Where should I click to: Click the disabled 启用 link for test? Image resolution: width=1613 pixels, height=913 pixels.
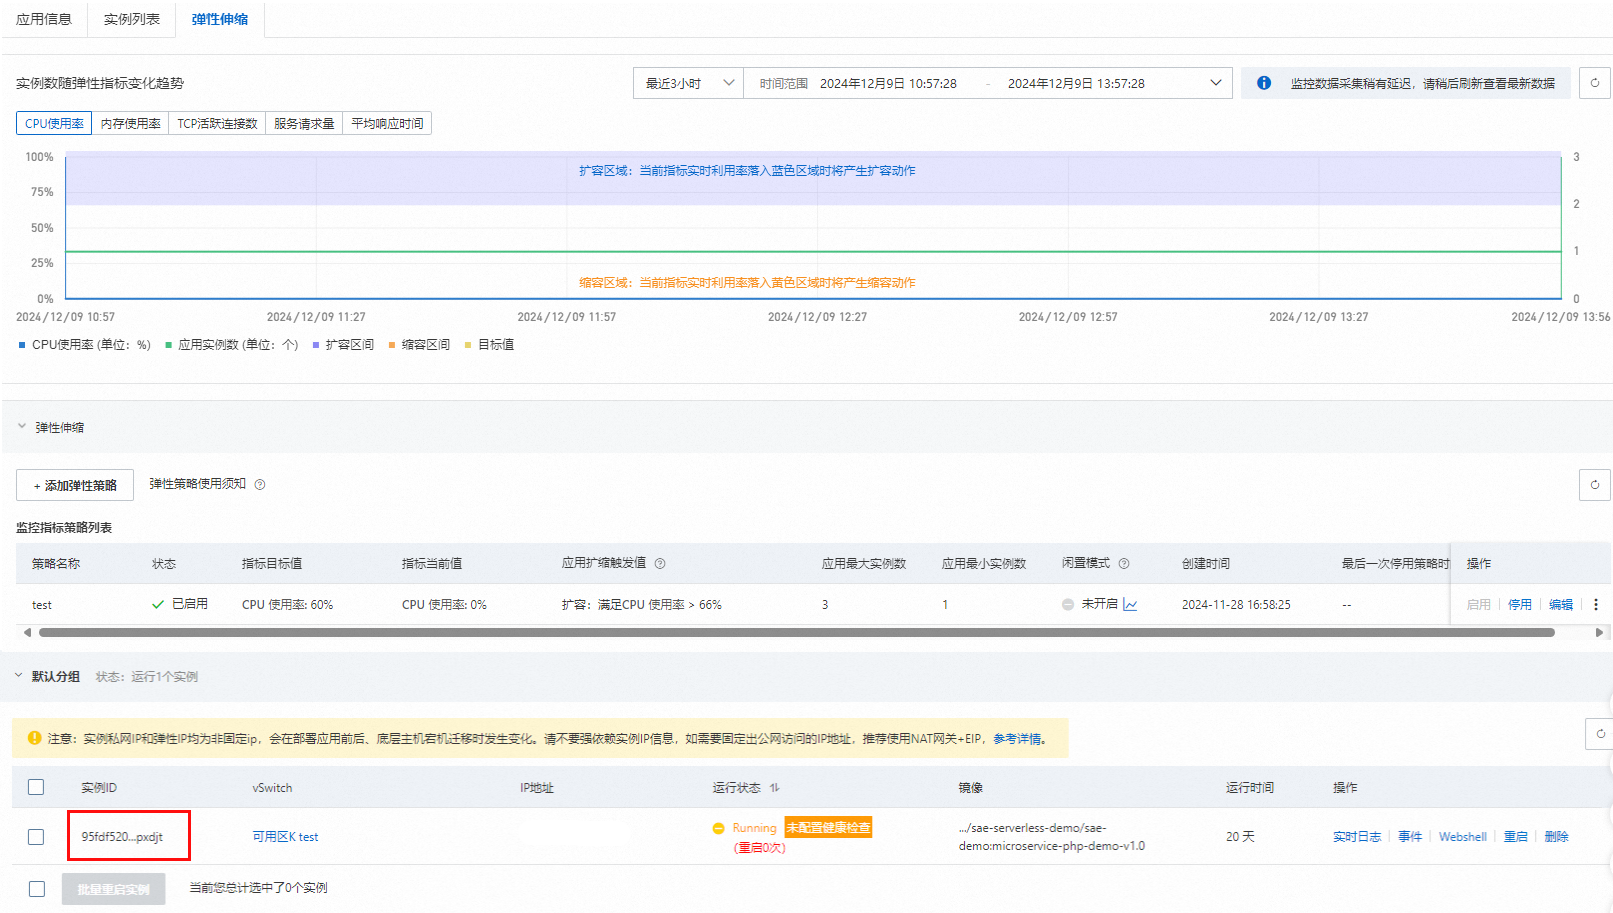[1479, 604]
